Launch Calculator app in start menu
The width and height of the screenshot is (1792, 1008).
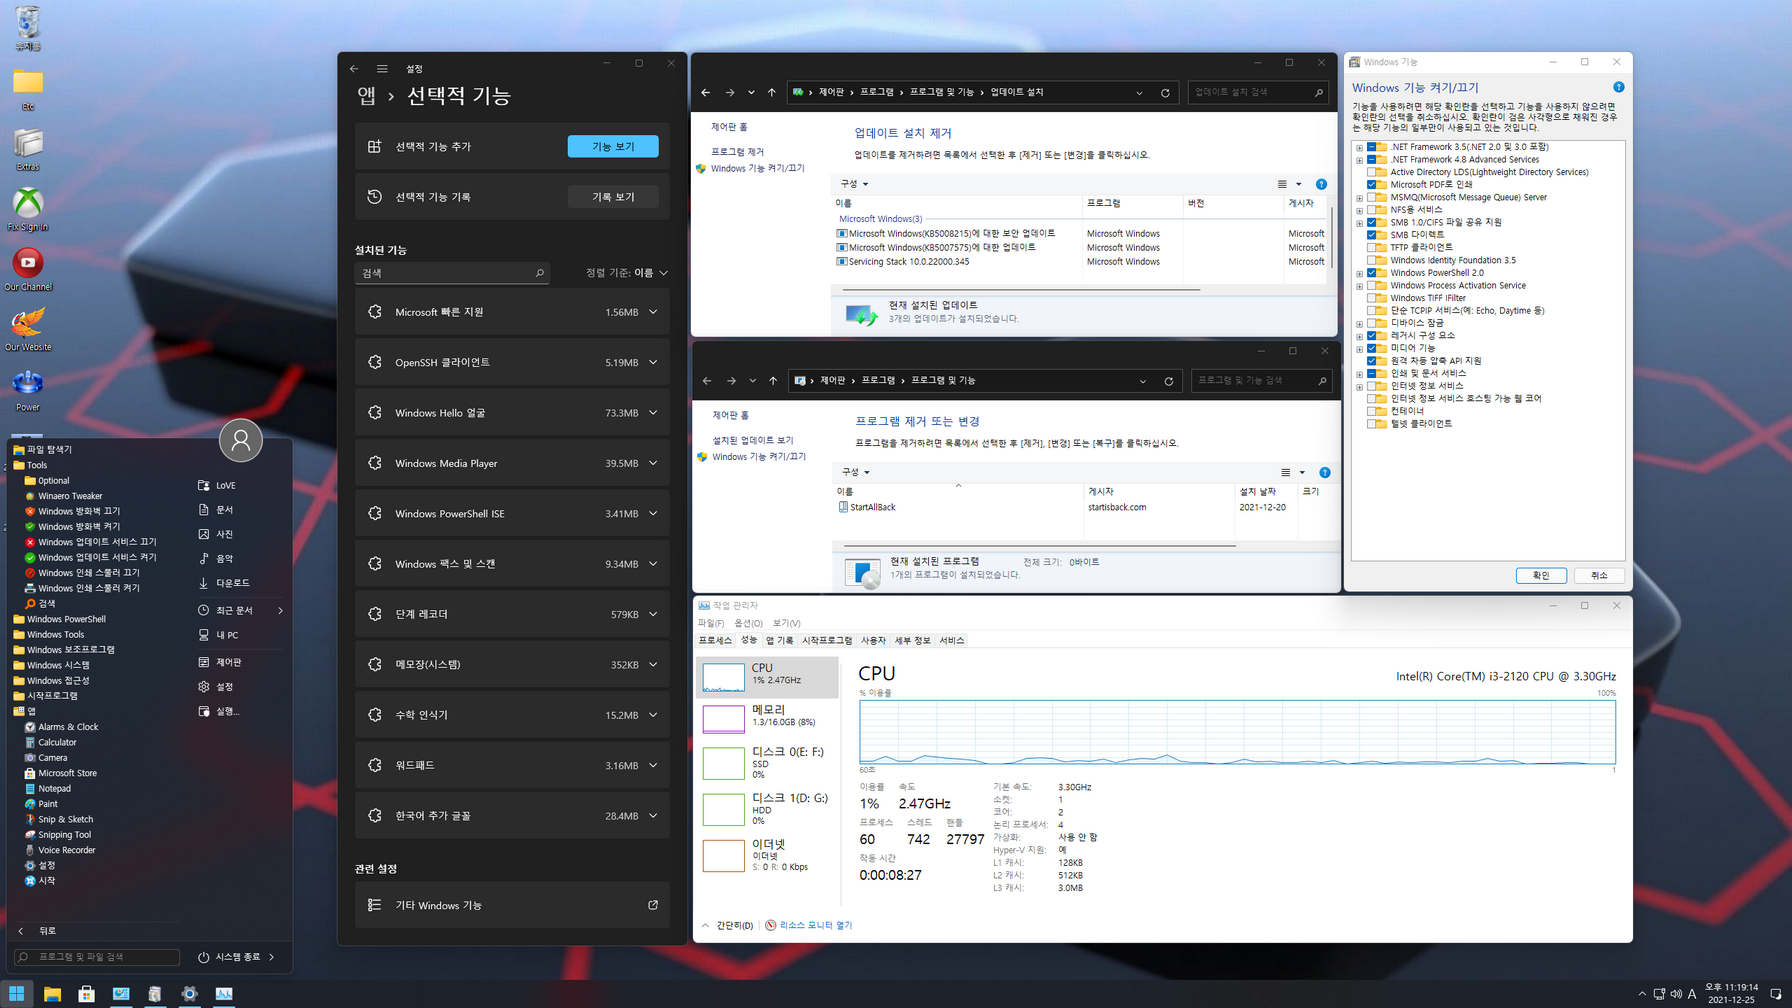[x=50, y=742]
